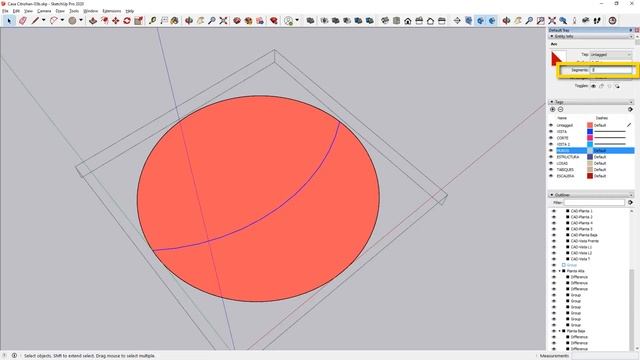Collapse Planta Alta tree node

click(x=560, y=271)
